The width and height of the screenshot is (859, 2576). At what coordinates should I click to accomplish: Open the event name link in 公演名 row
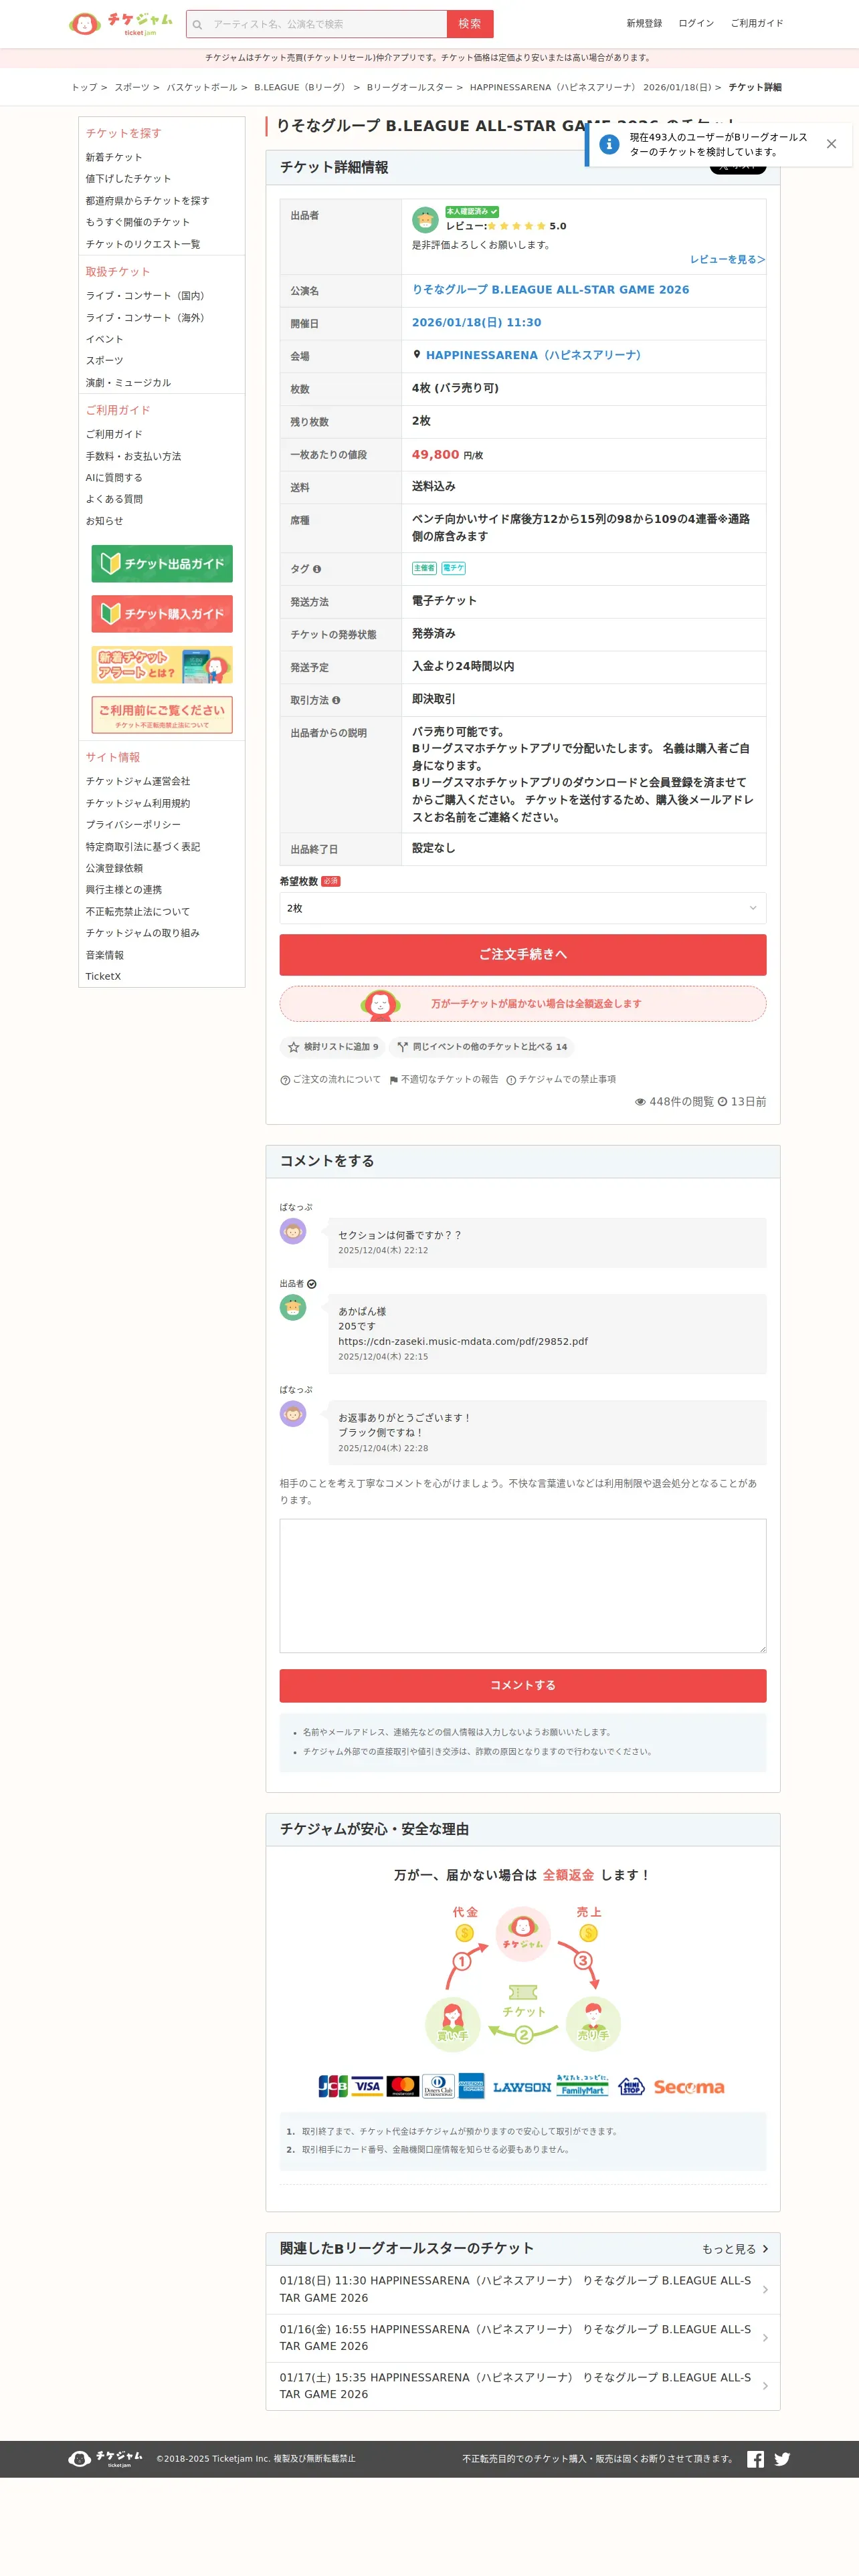pyautogui.click(x=551, y=289)
